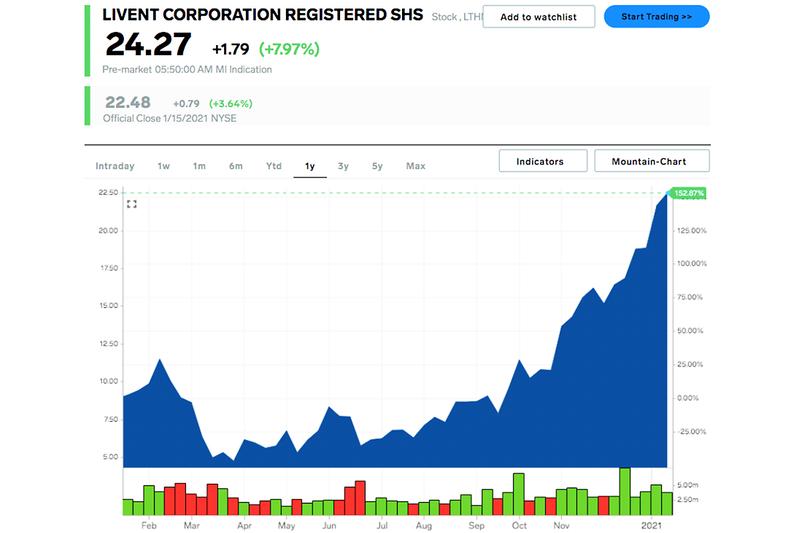This screenshot has width=800, height=533.
Task: Switch to the 5y time range
Action: point(377,166)
